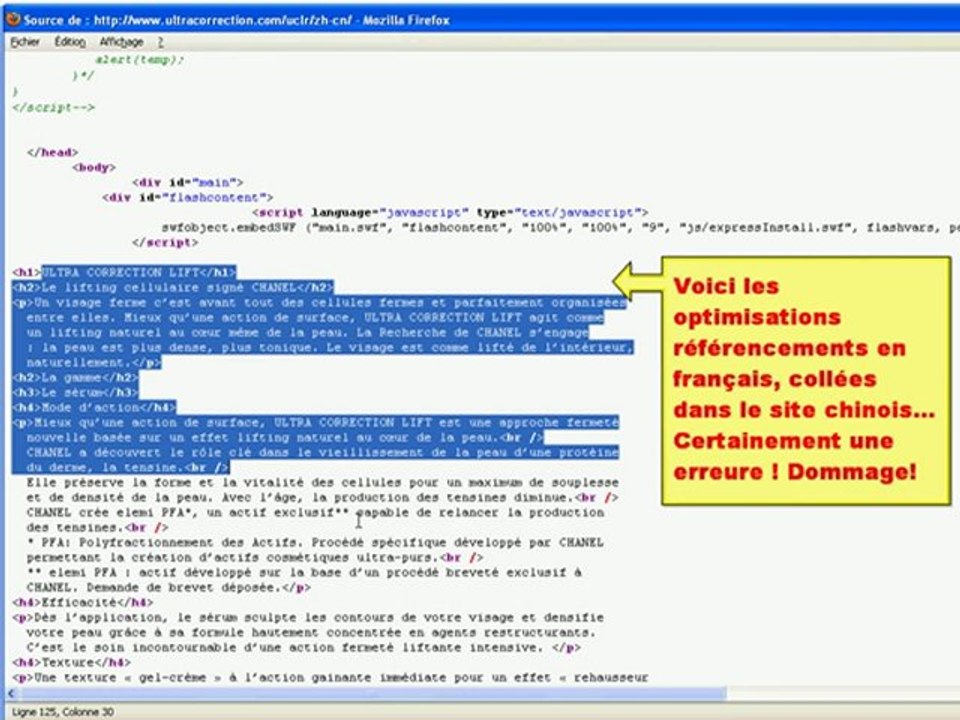Click the div id="main" line

click(187, 182)
